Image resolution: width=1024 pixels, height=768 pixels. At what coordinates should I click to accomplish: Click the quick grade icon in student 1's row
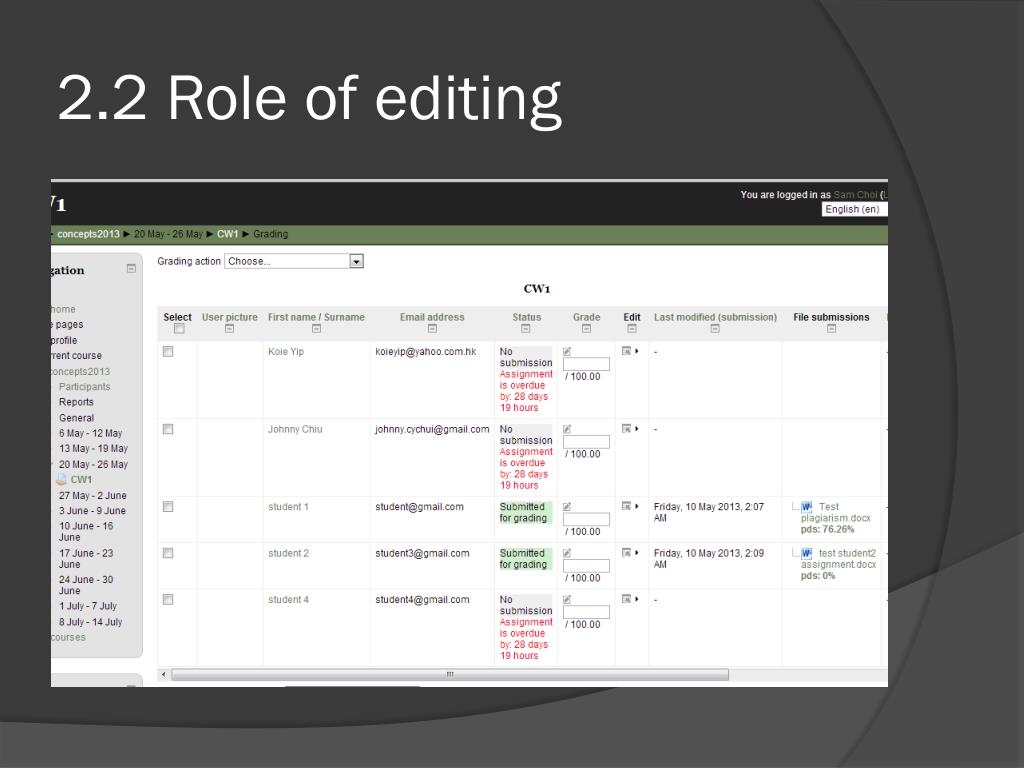point(567,507)
